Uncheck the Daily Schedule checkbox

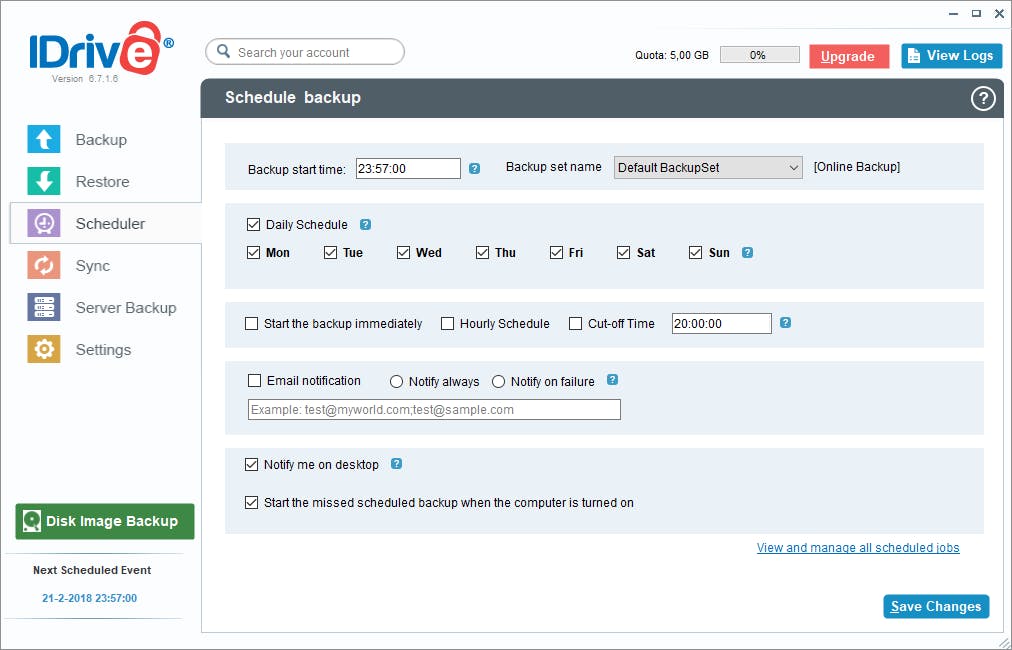tap(253, 225)
